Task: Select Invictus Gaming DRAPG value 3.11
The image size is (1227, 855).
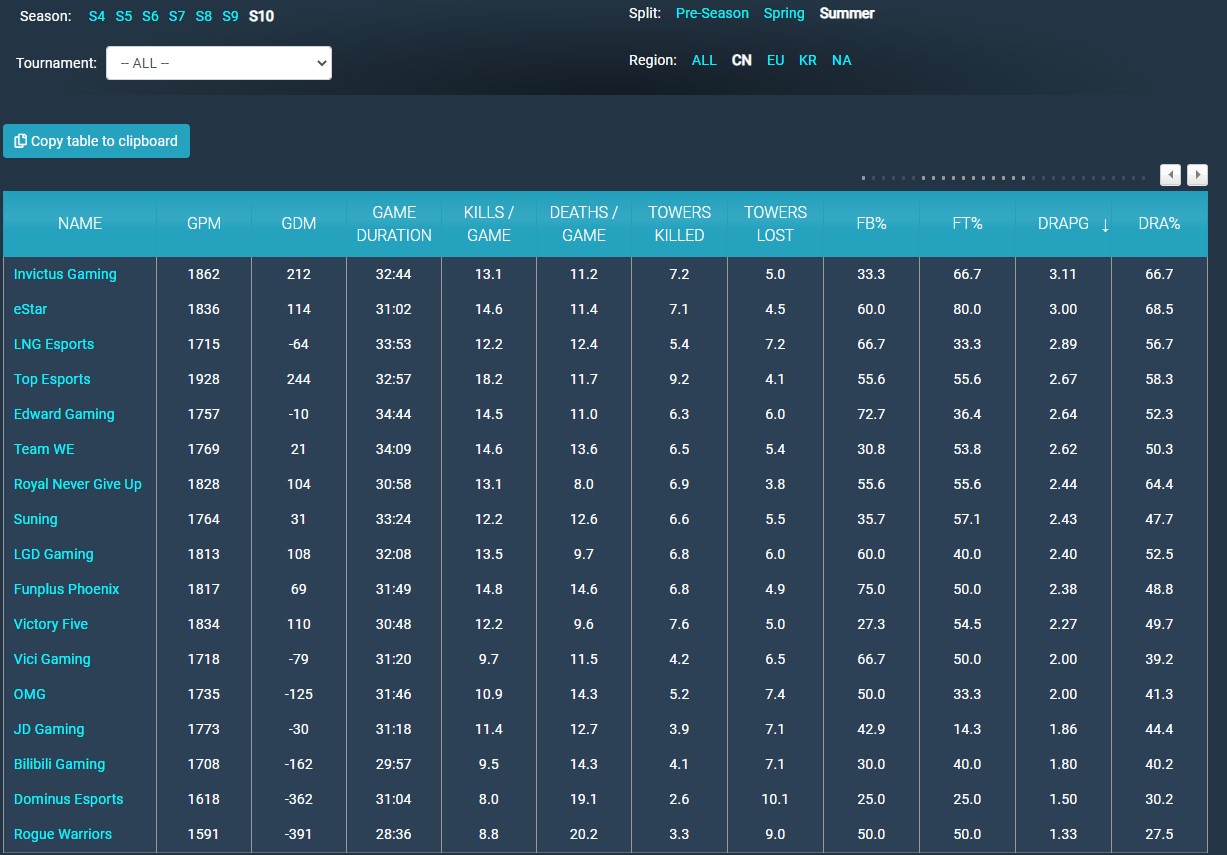Action: 1063,274
